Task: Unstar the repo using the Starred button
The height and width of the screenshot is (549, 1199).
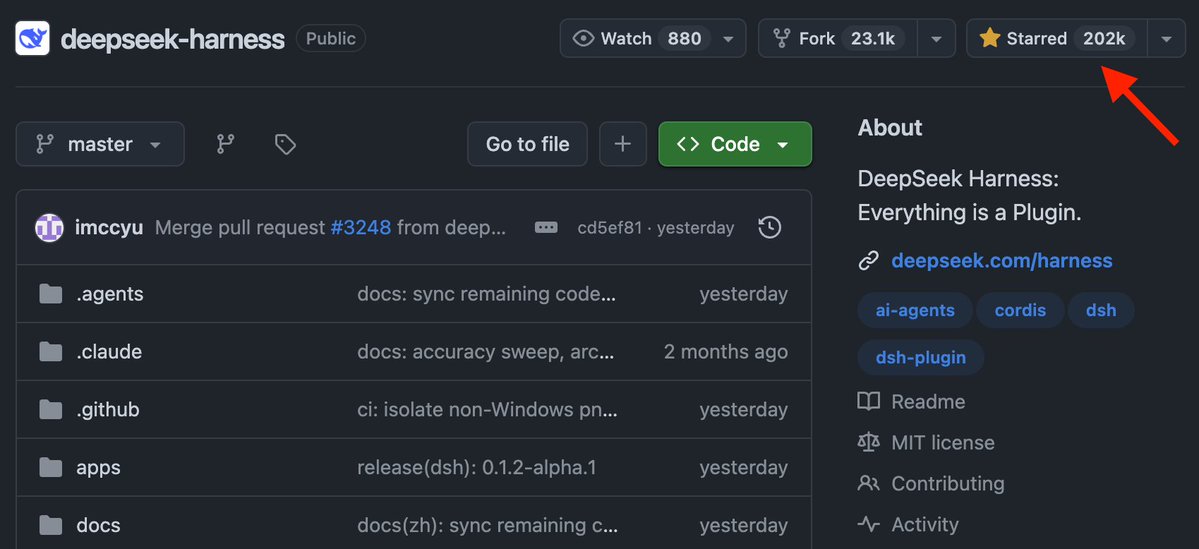Action: pos(1056,38)
